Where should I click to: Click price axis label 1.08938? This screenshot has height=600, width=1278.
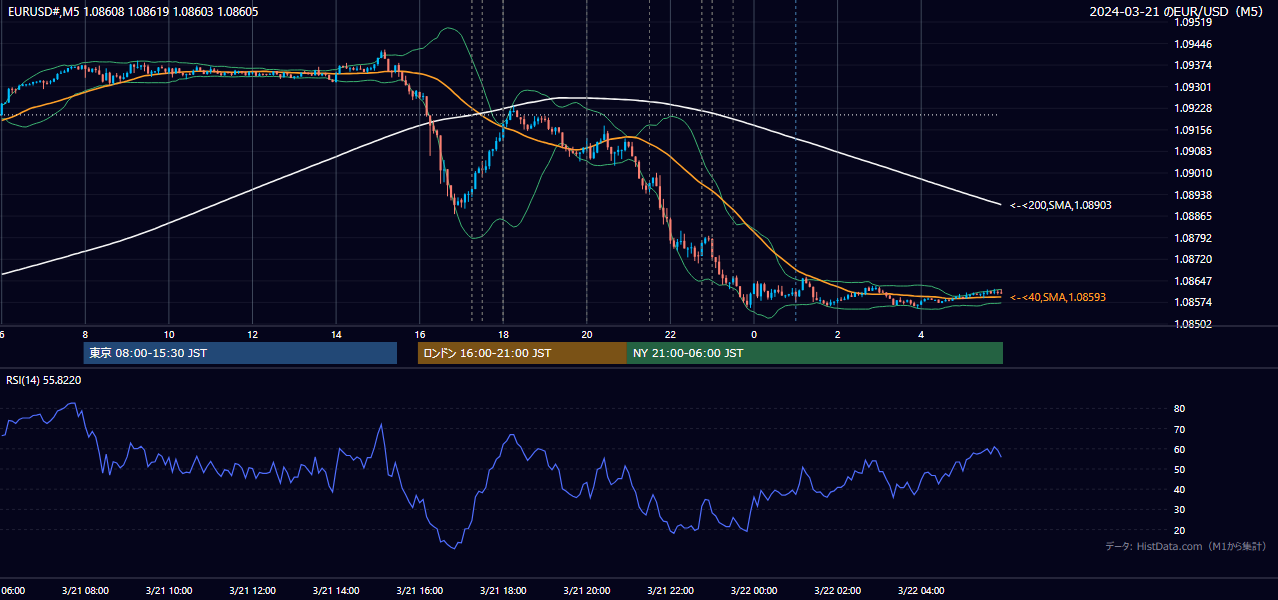point(1194,195)
